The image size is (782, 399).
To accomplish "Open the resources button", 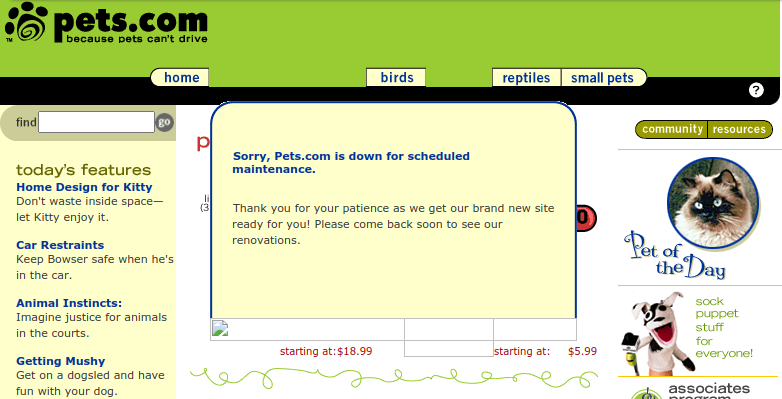I will [740, 129].
